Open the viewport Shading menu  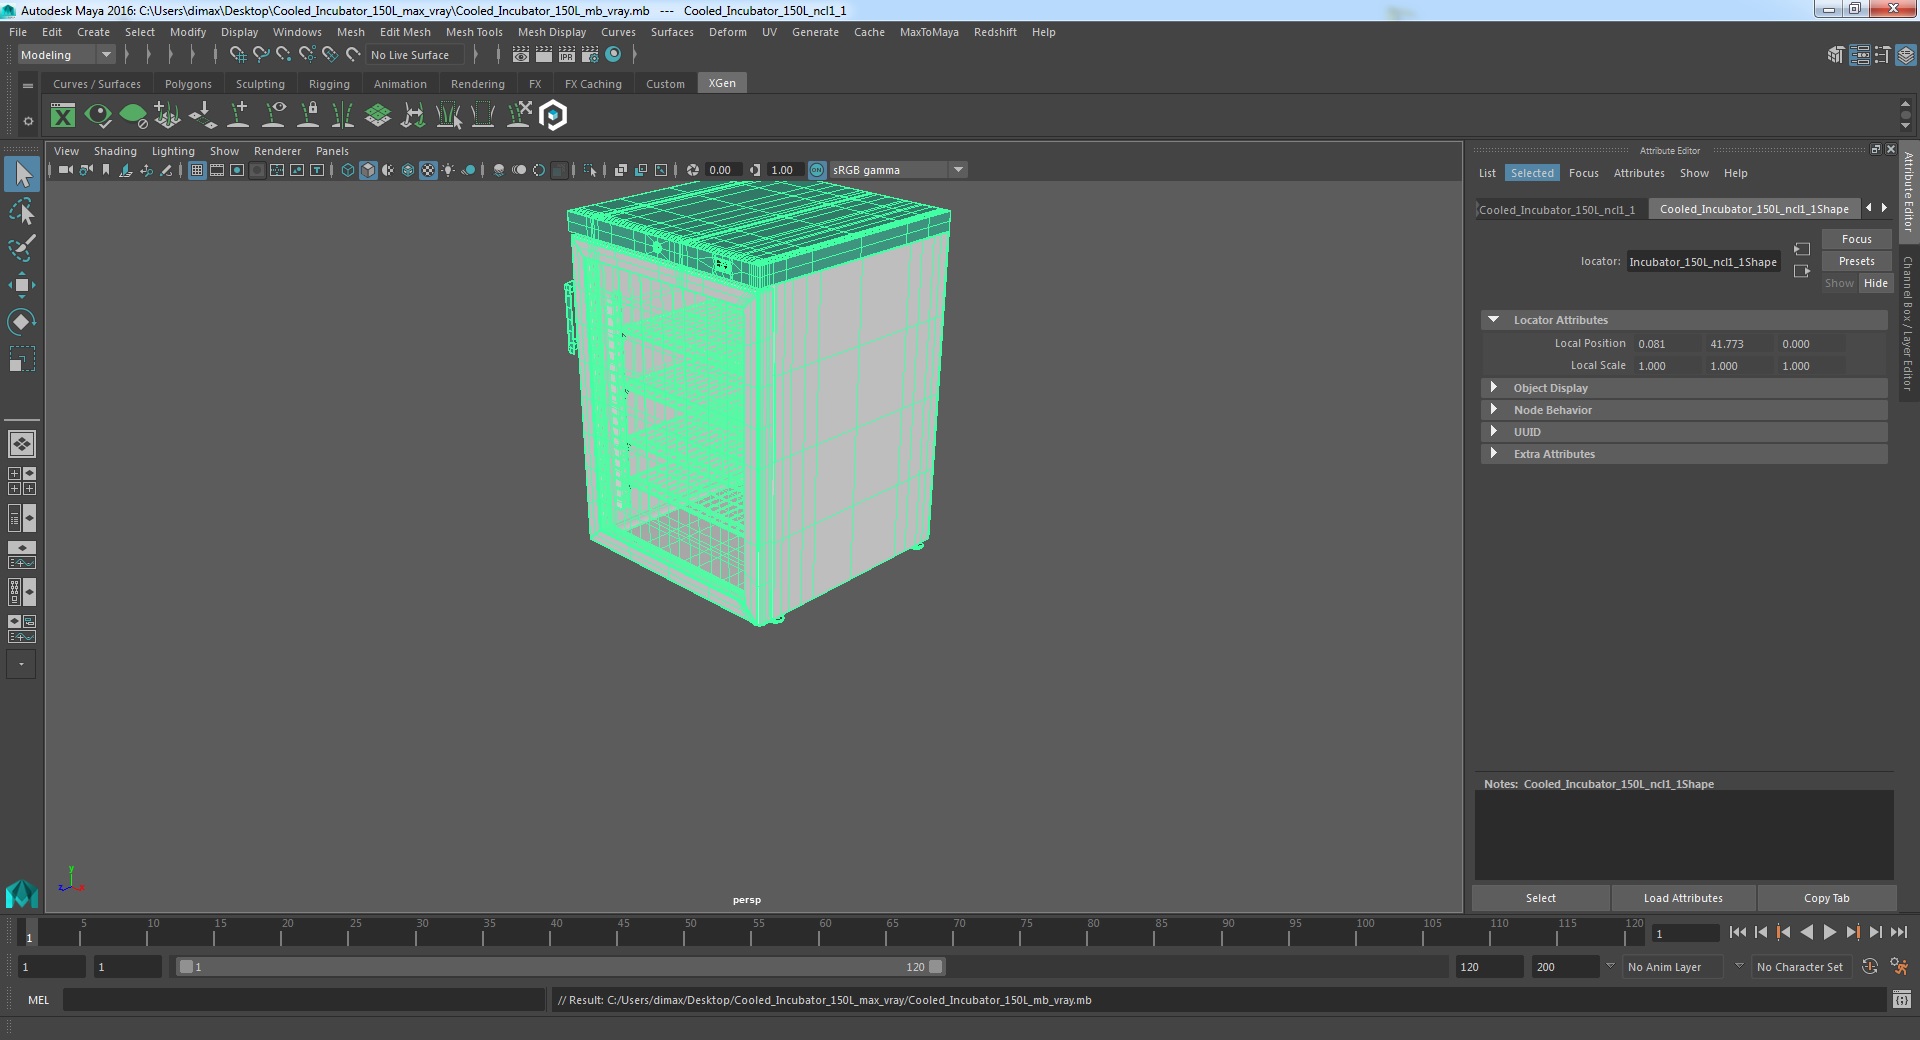(x=115, y=151)
